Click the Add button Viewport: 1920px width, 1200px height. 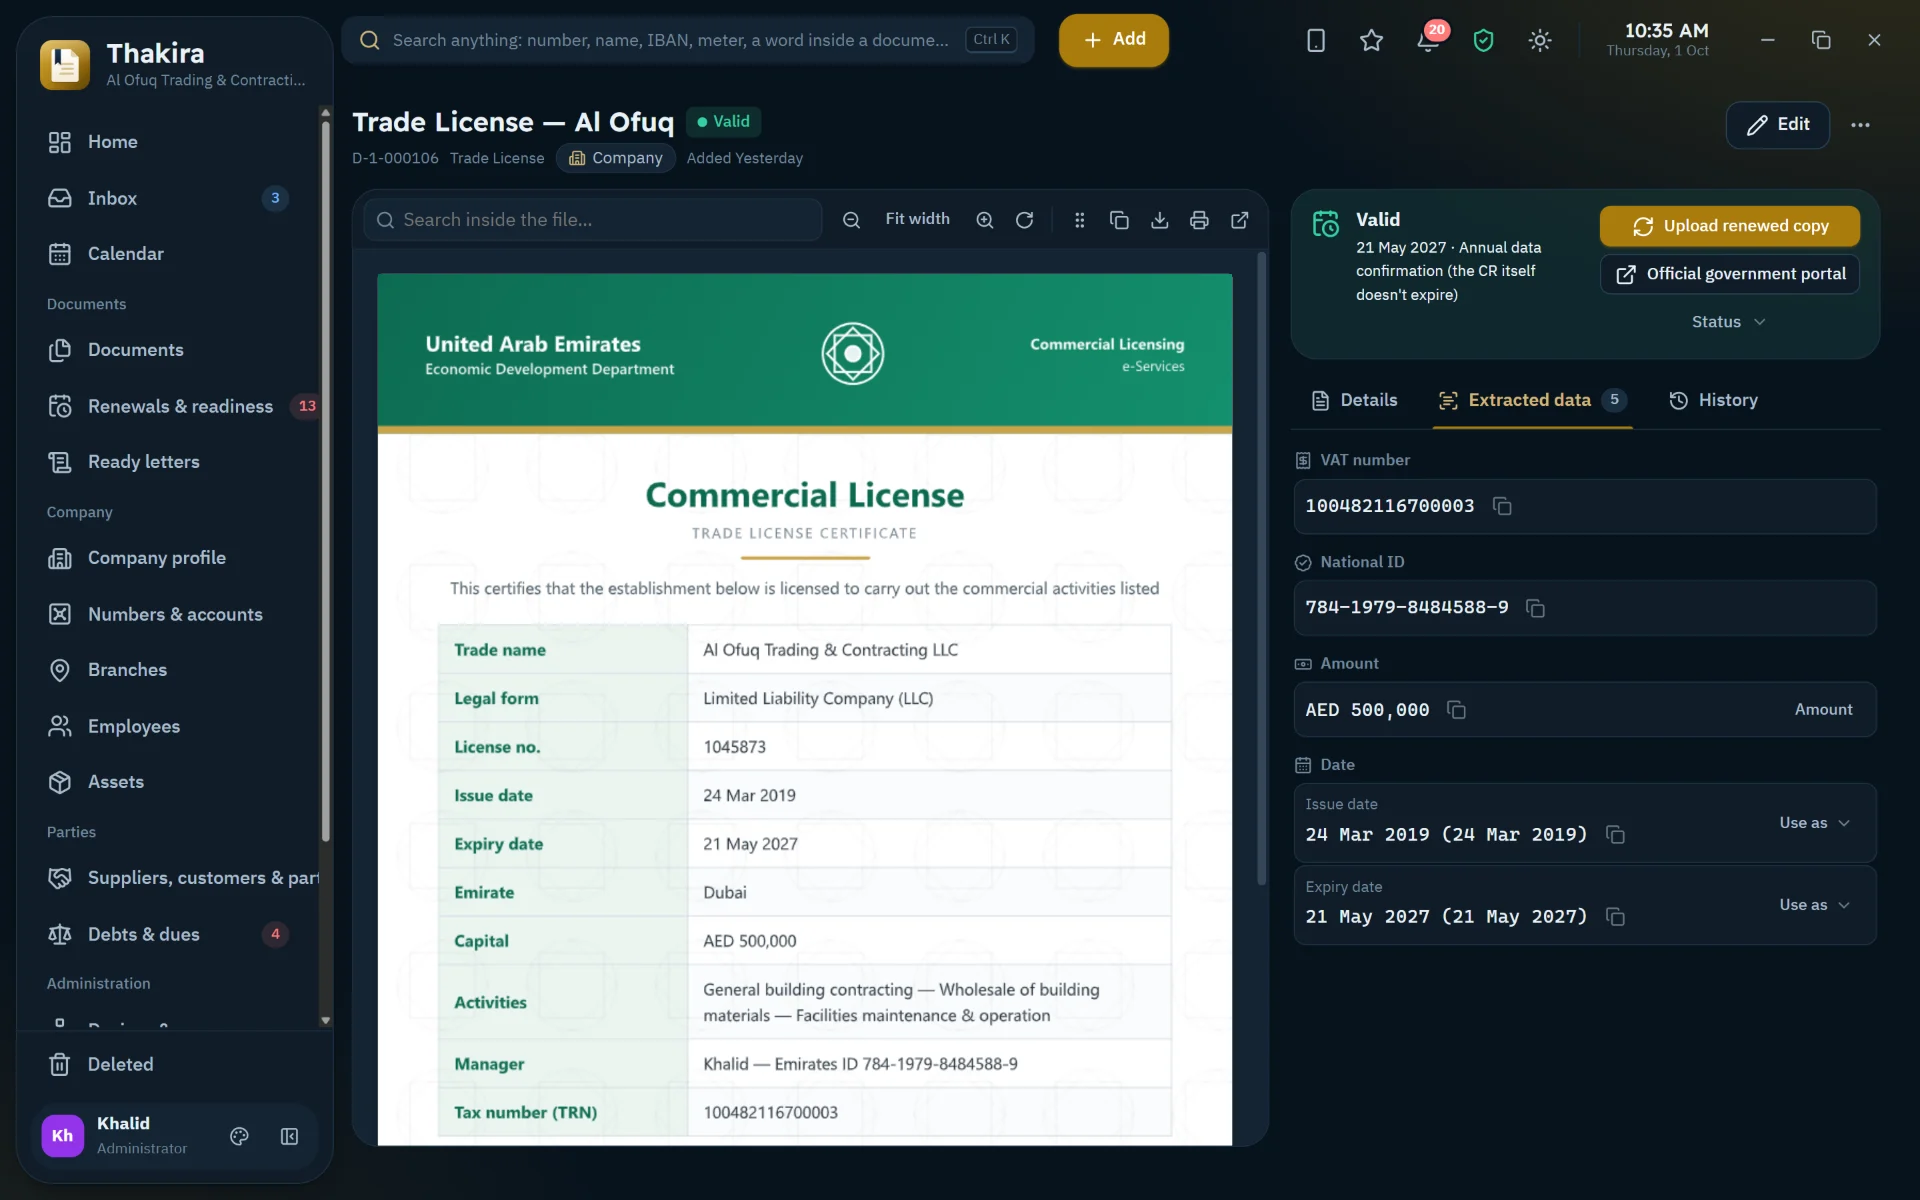click(x=1114, y=40)
